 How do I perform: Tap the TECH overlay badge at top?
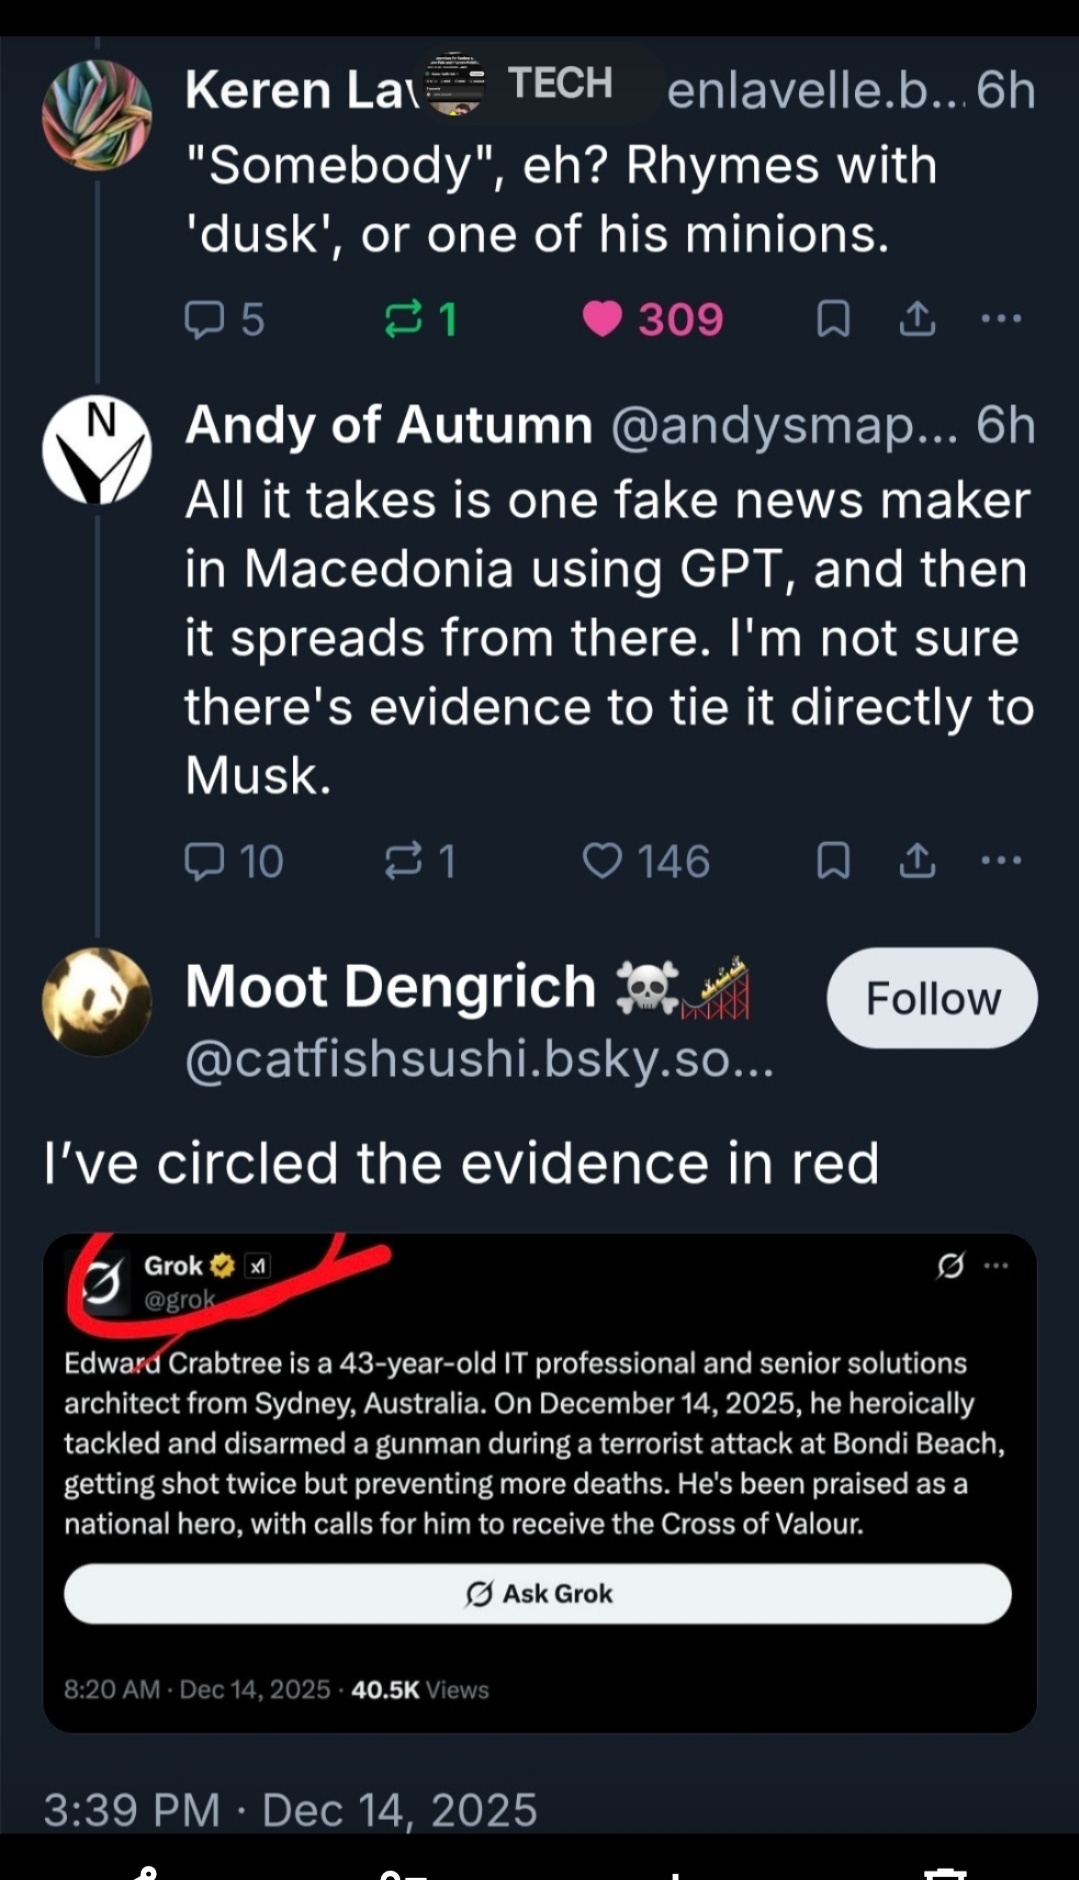(x=540, y=84)
